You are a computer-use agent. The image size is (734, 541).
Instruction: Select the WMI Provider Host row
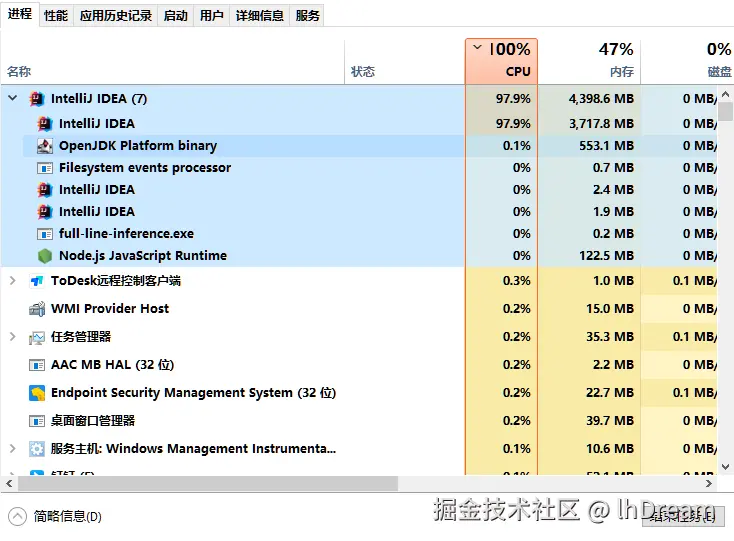click(x=359, y=309)
